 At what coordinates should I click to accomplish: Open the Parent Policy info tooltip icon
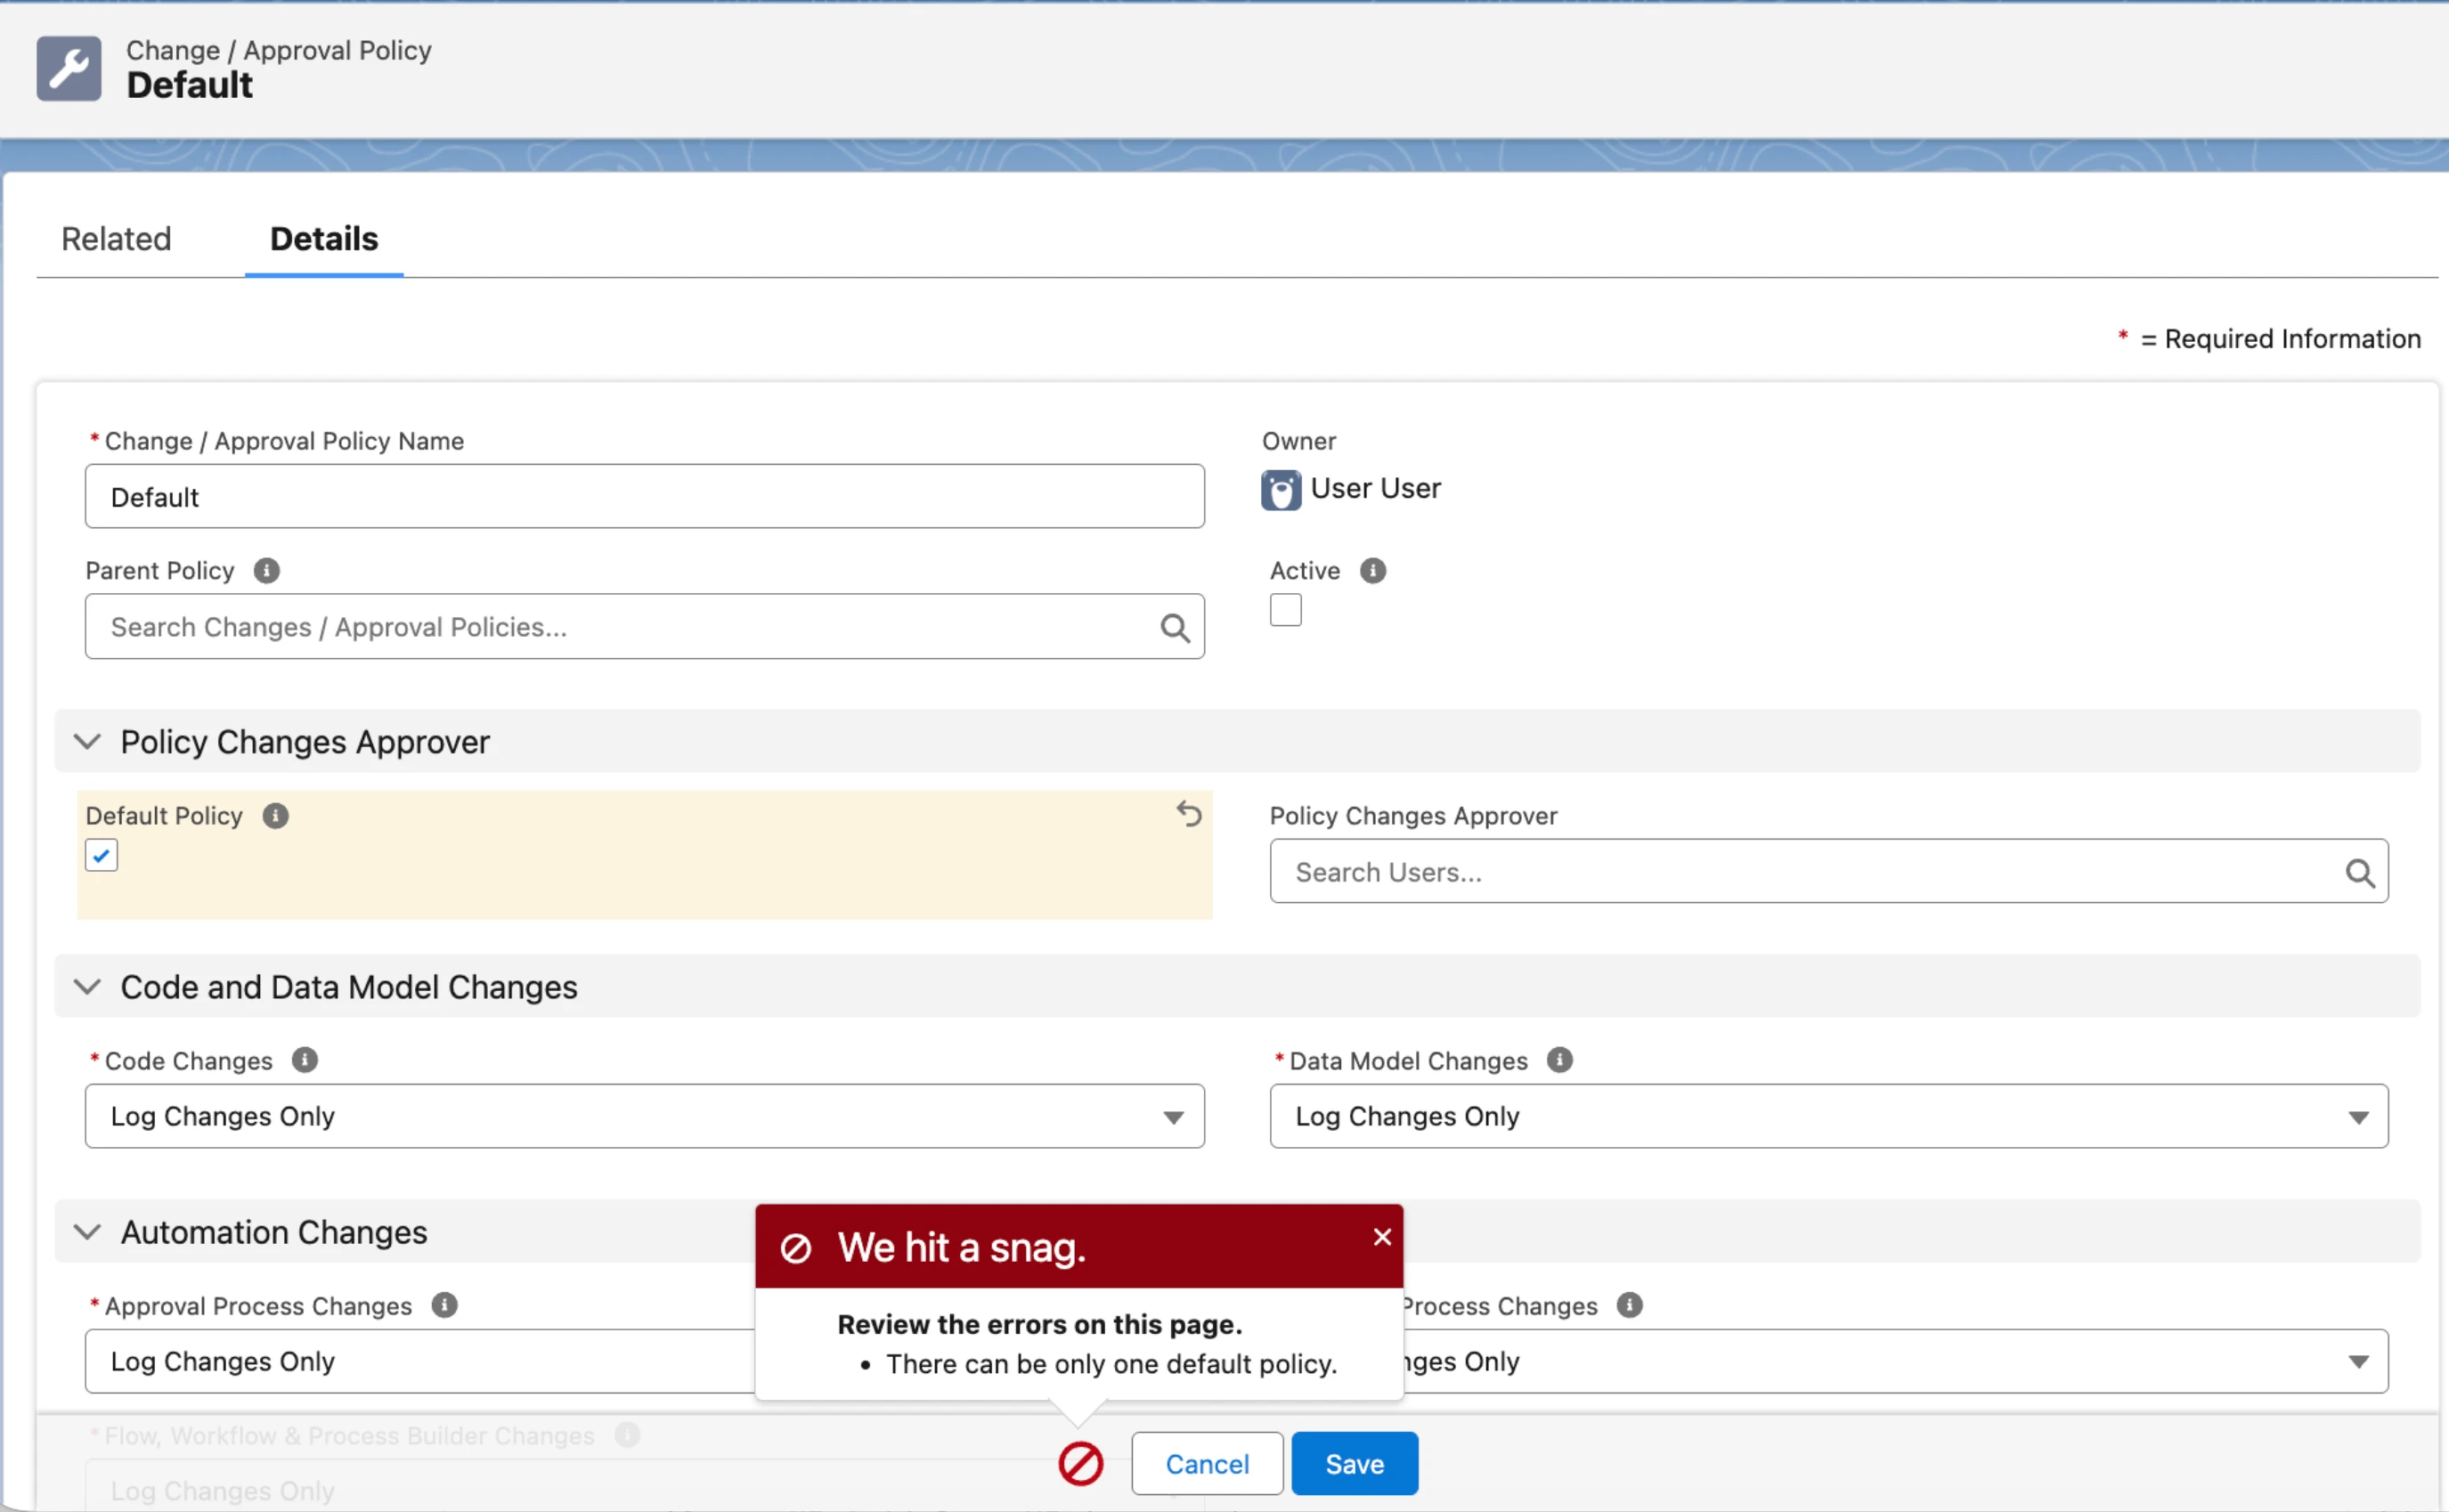pyautogui.click(x=266, y=571)
